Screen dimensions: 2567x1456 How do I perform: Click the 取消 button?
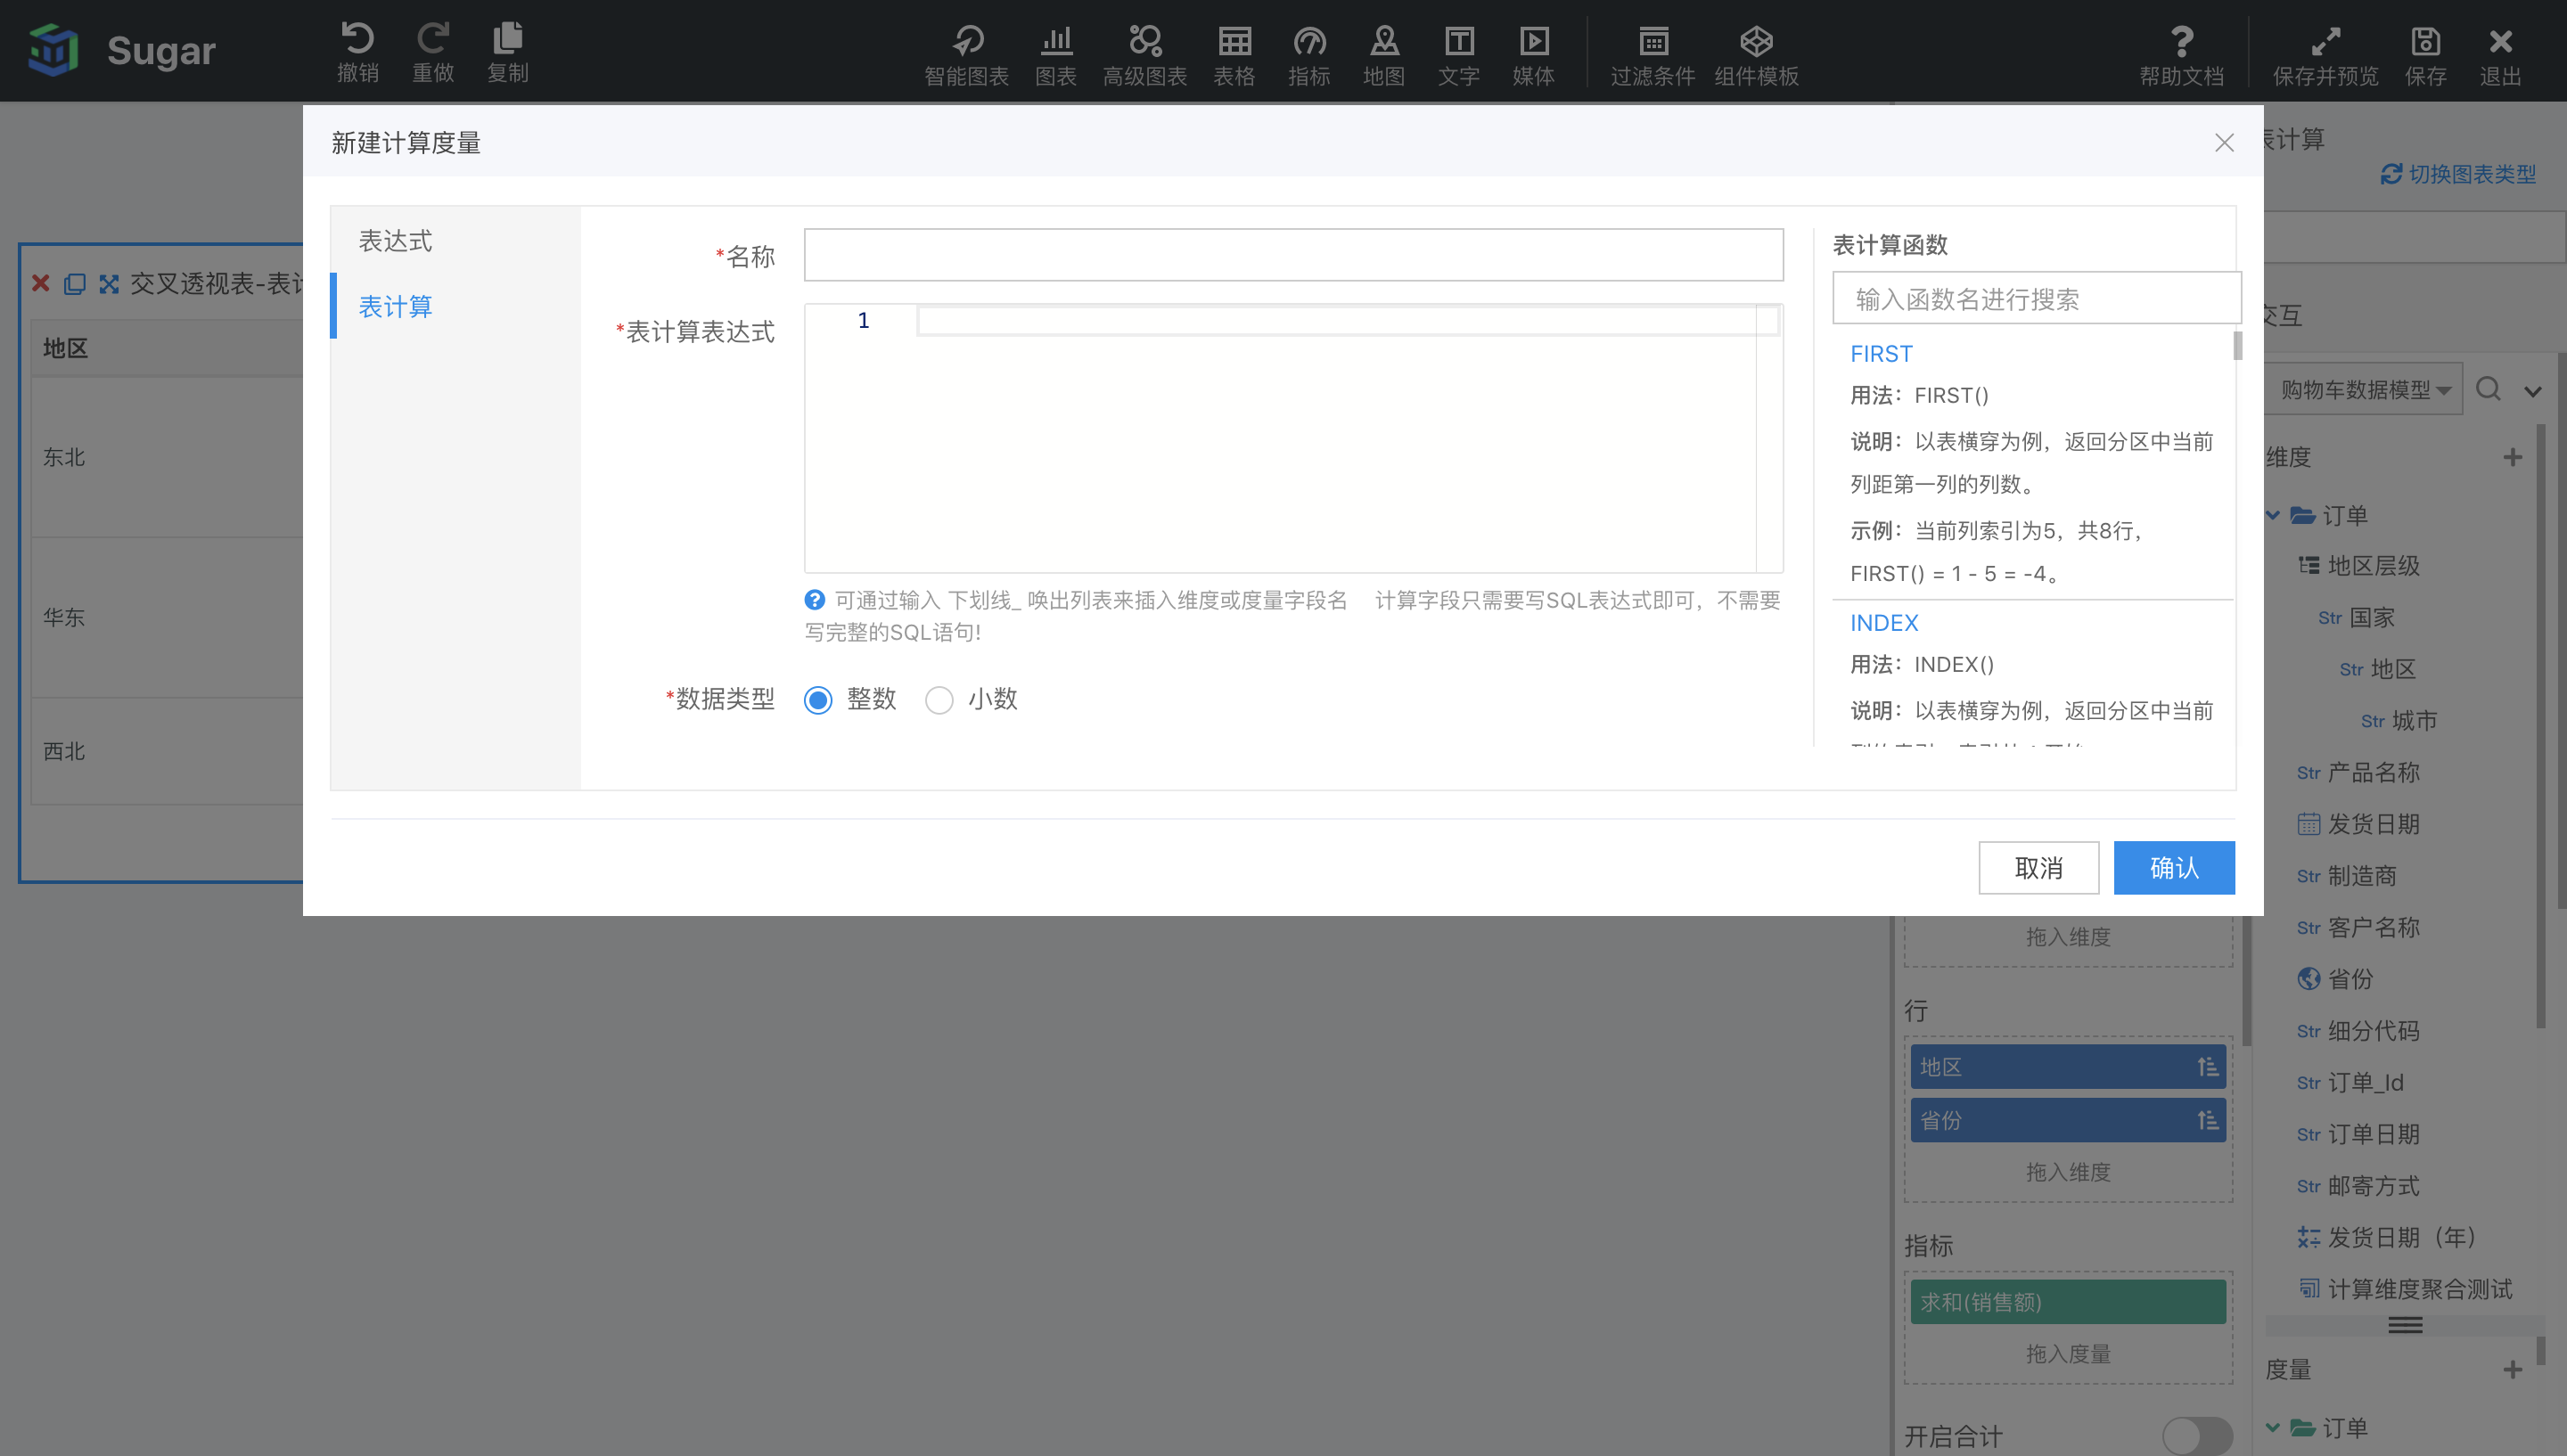pos(2038,867)
